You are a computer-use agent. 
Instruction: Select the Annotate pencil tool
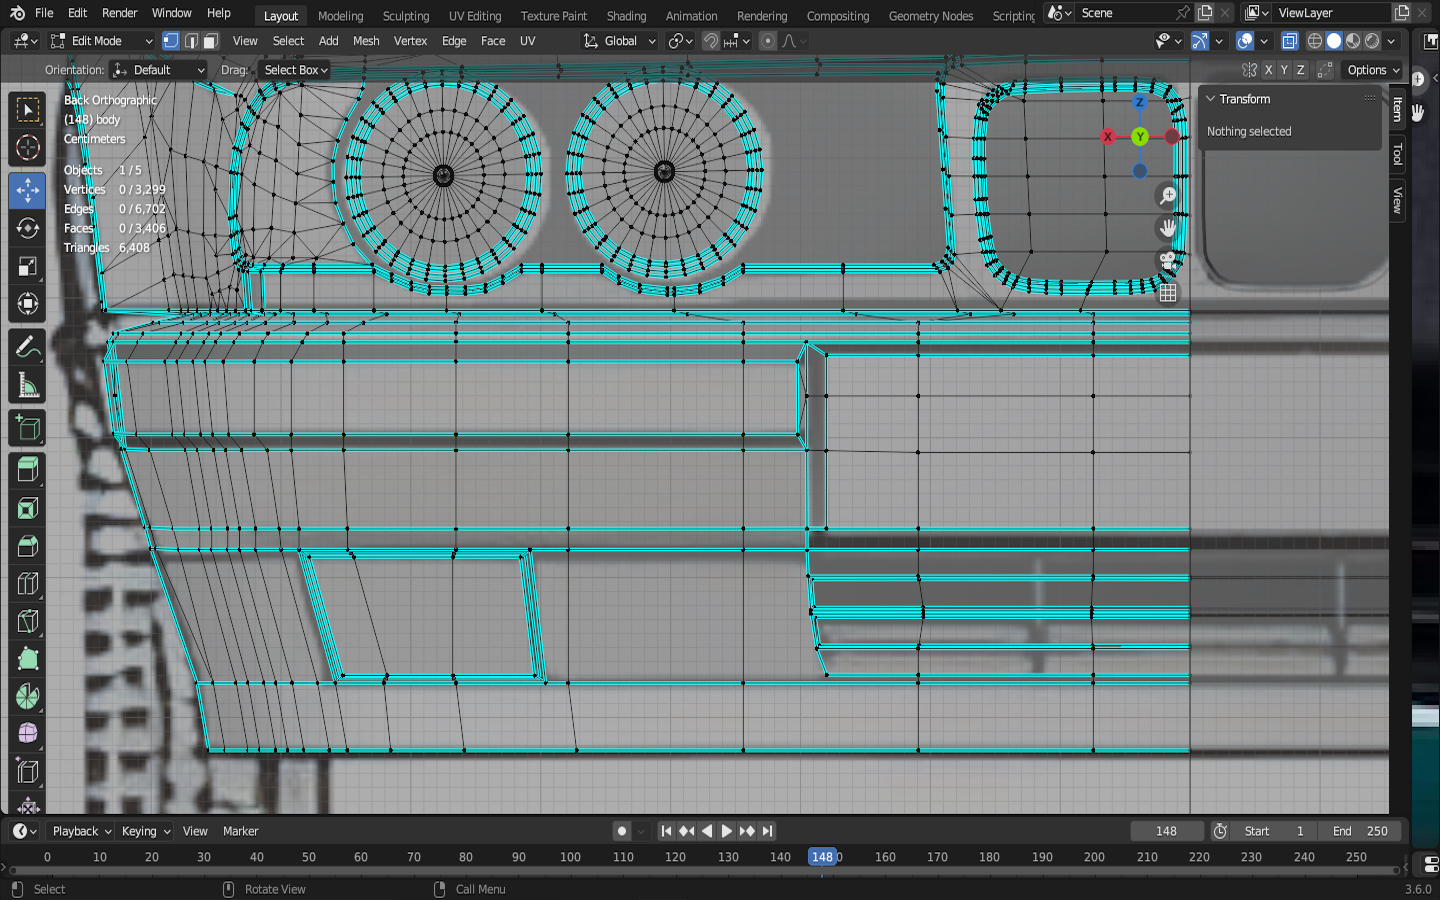pyautogui.click(x=28, y=347)
